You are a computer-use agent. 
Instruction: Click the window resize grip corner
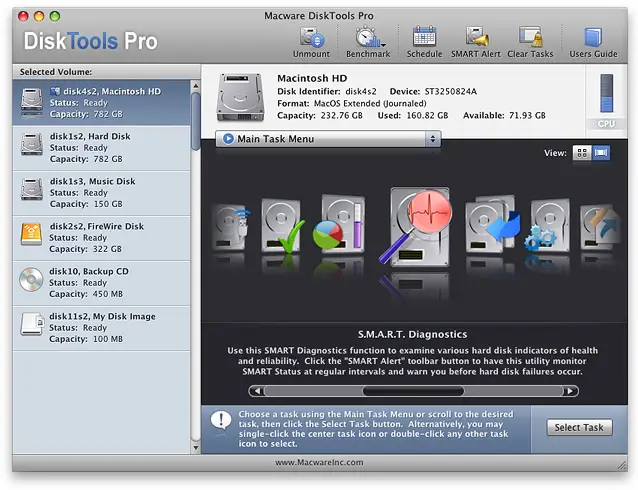[622, 466]
